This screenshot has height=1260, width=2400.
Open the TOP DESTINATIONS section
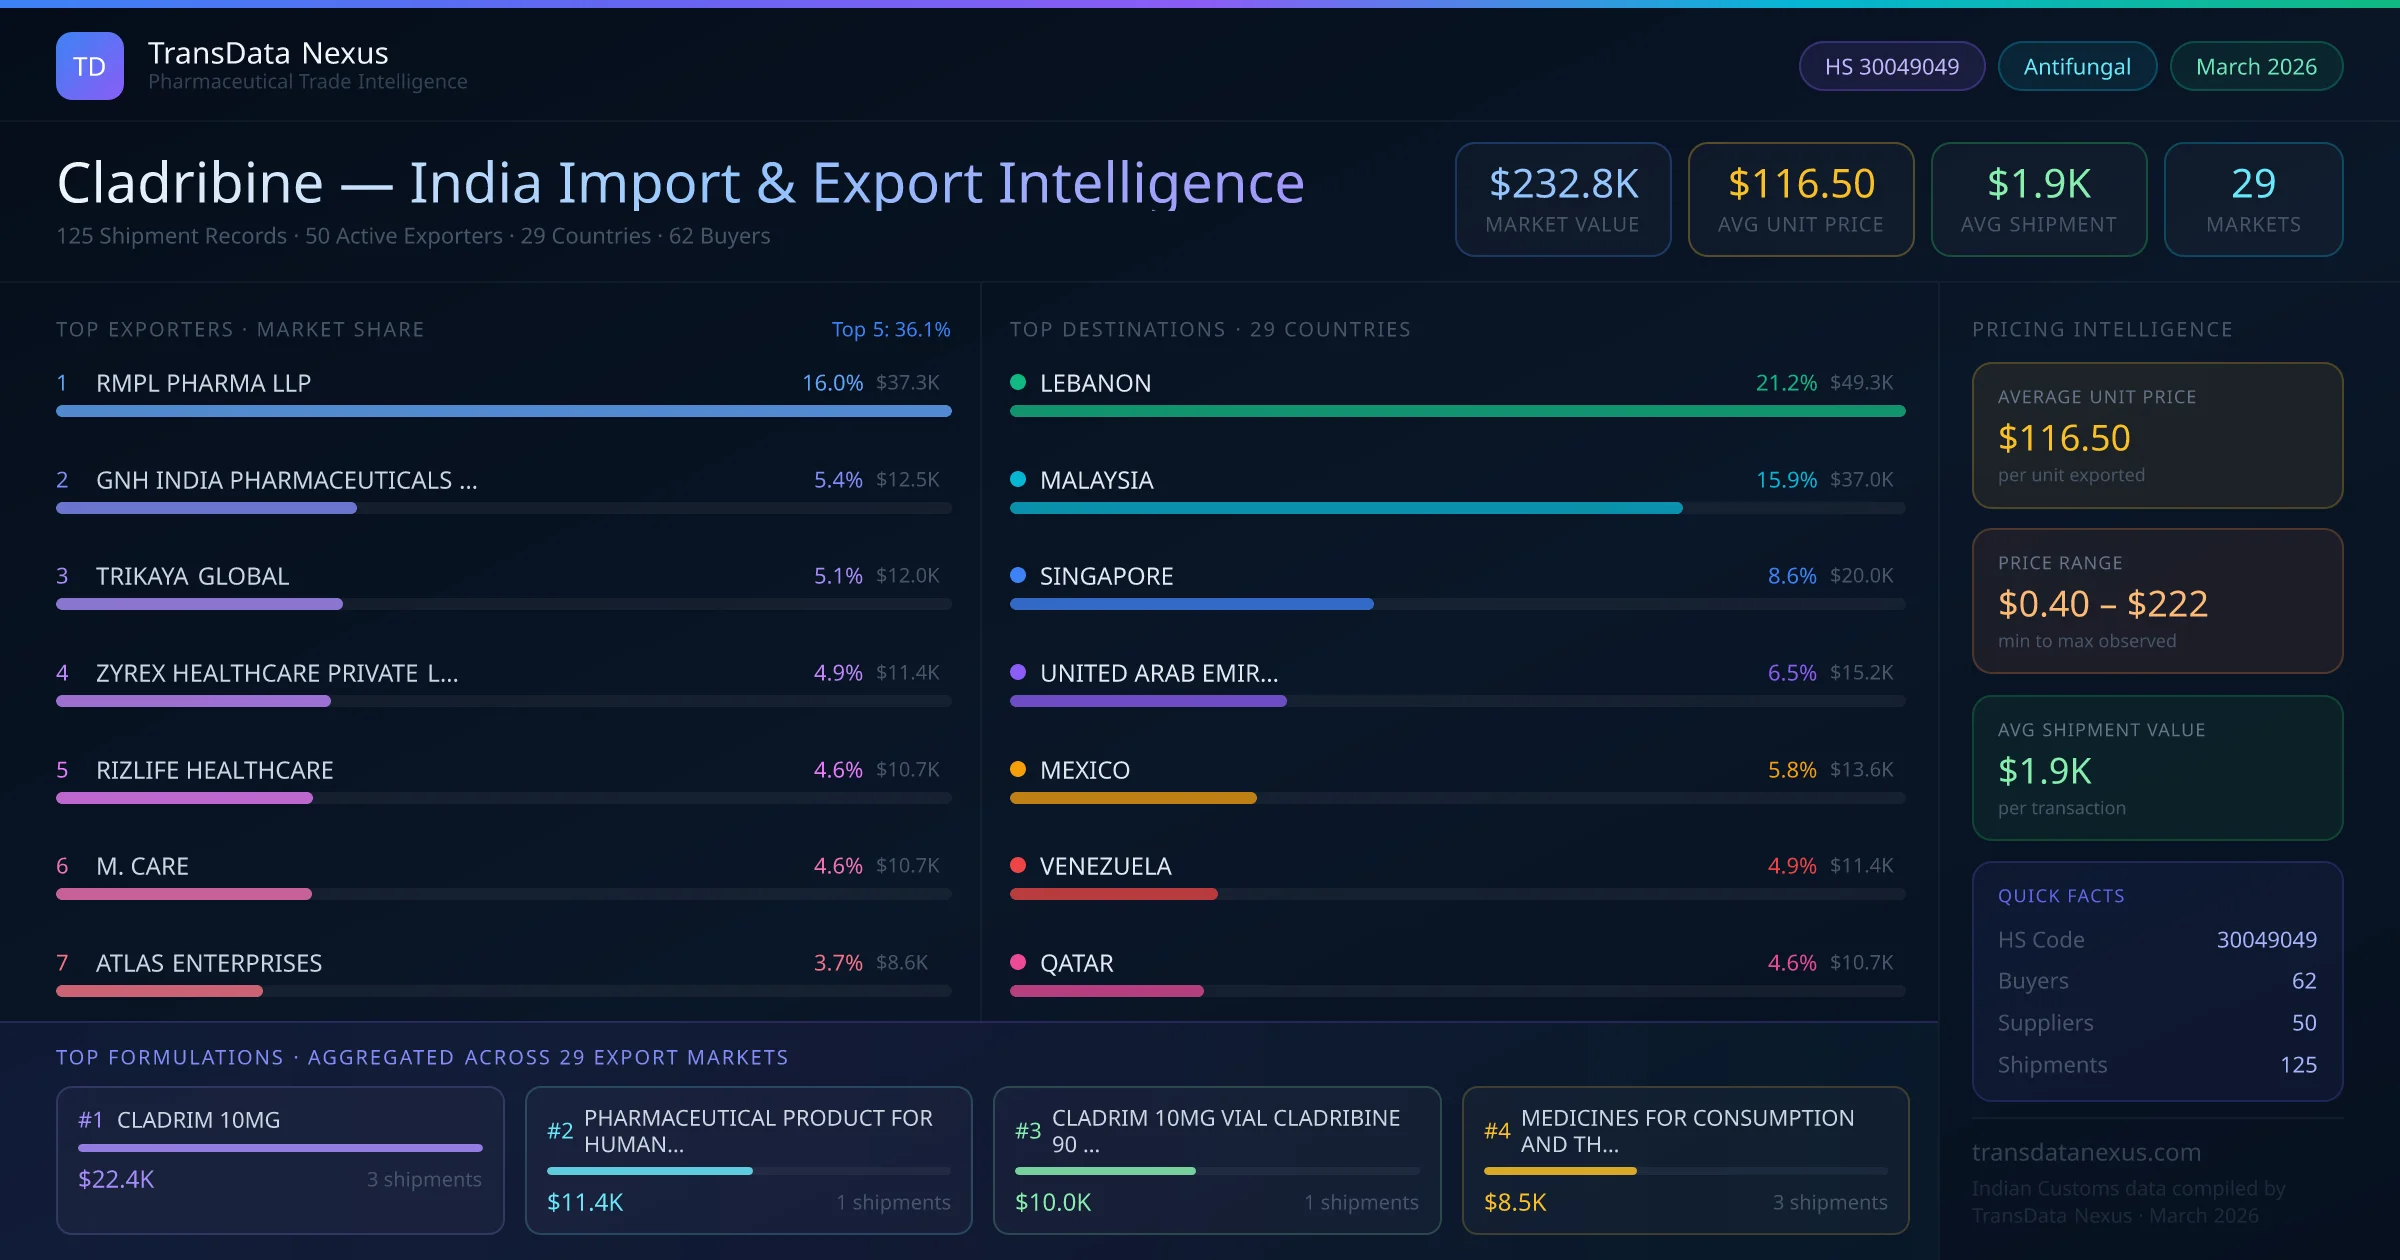click(1210, 329)
